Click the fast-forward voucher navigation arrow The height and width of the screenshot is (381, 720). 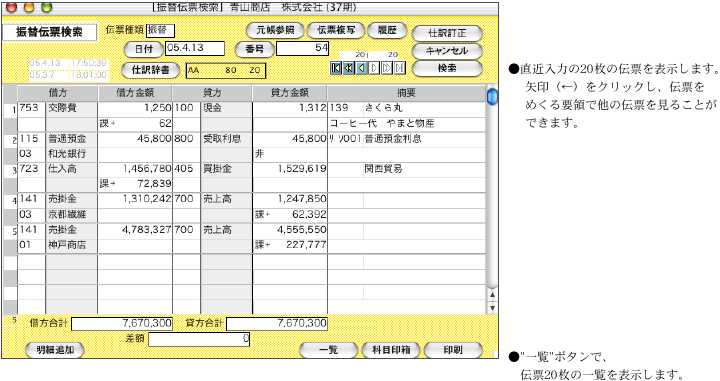[x=387, y=68]
